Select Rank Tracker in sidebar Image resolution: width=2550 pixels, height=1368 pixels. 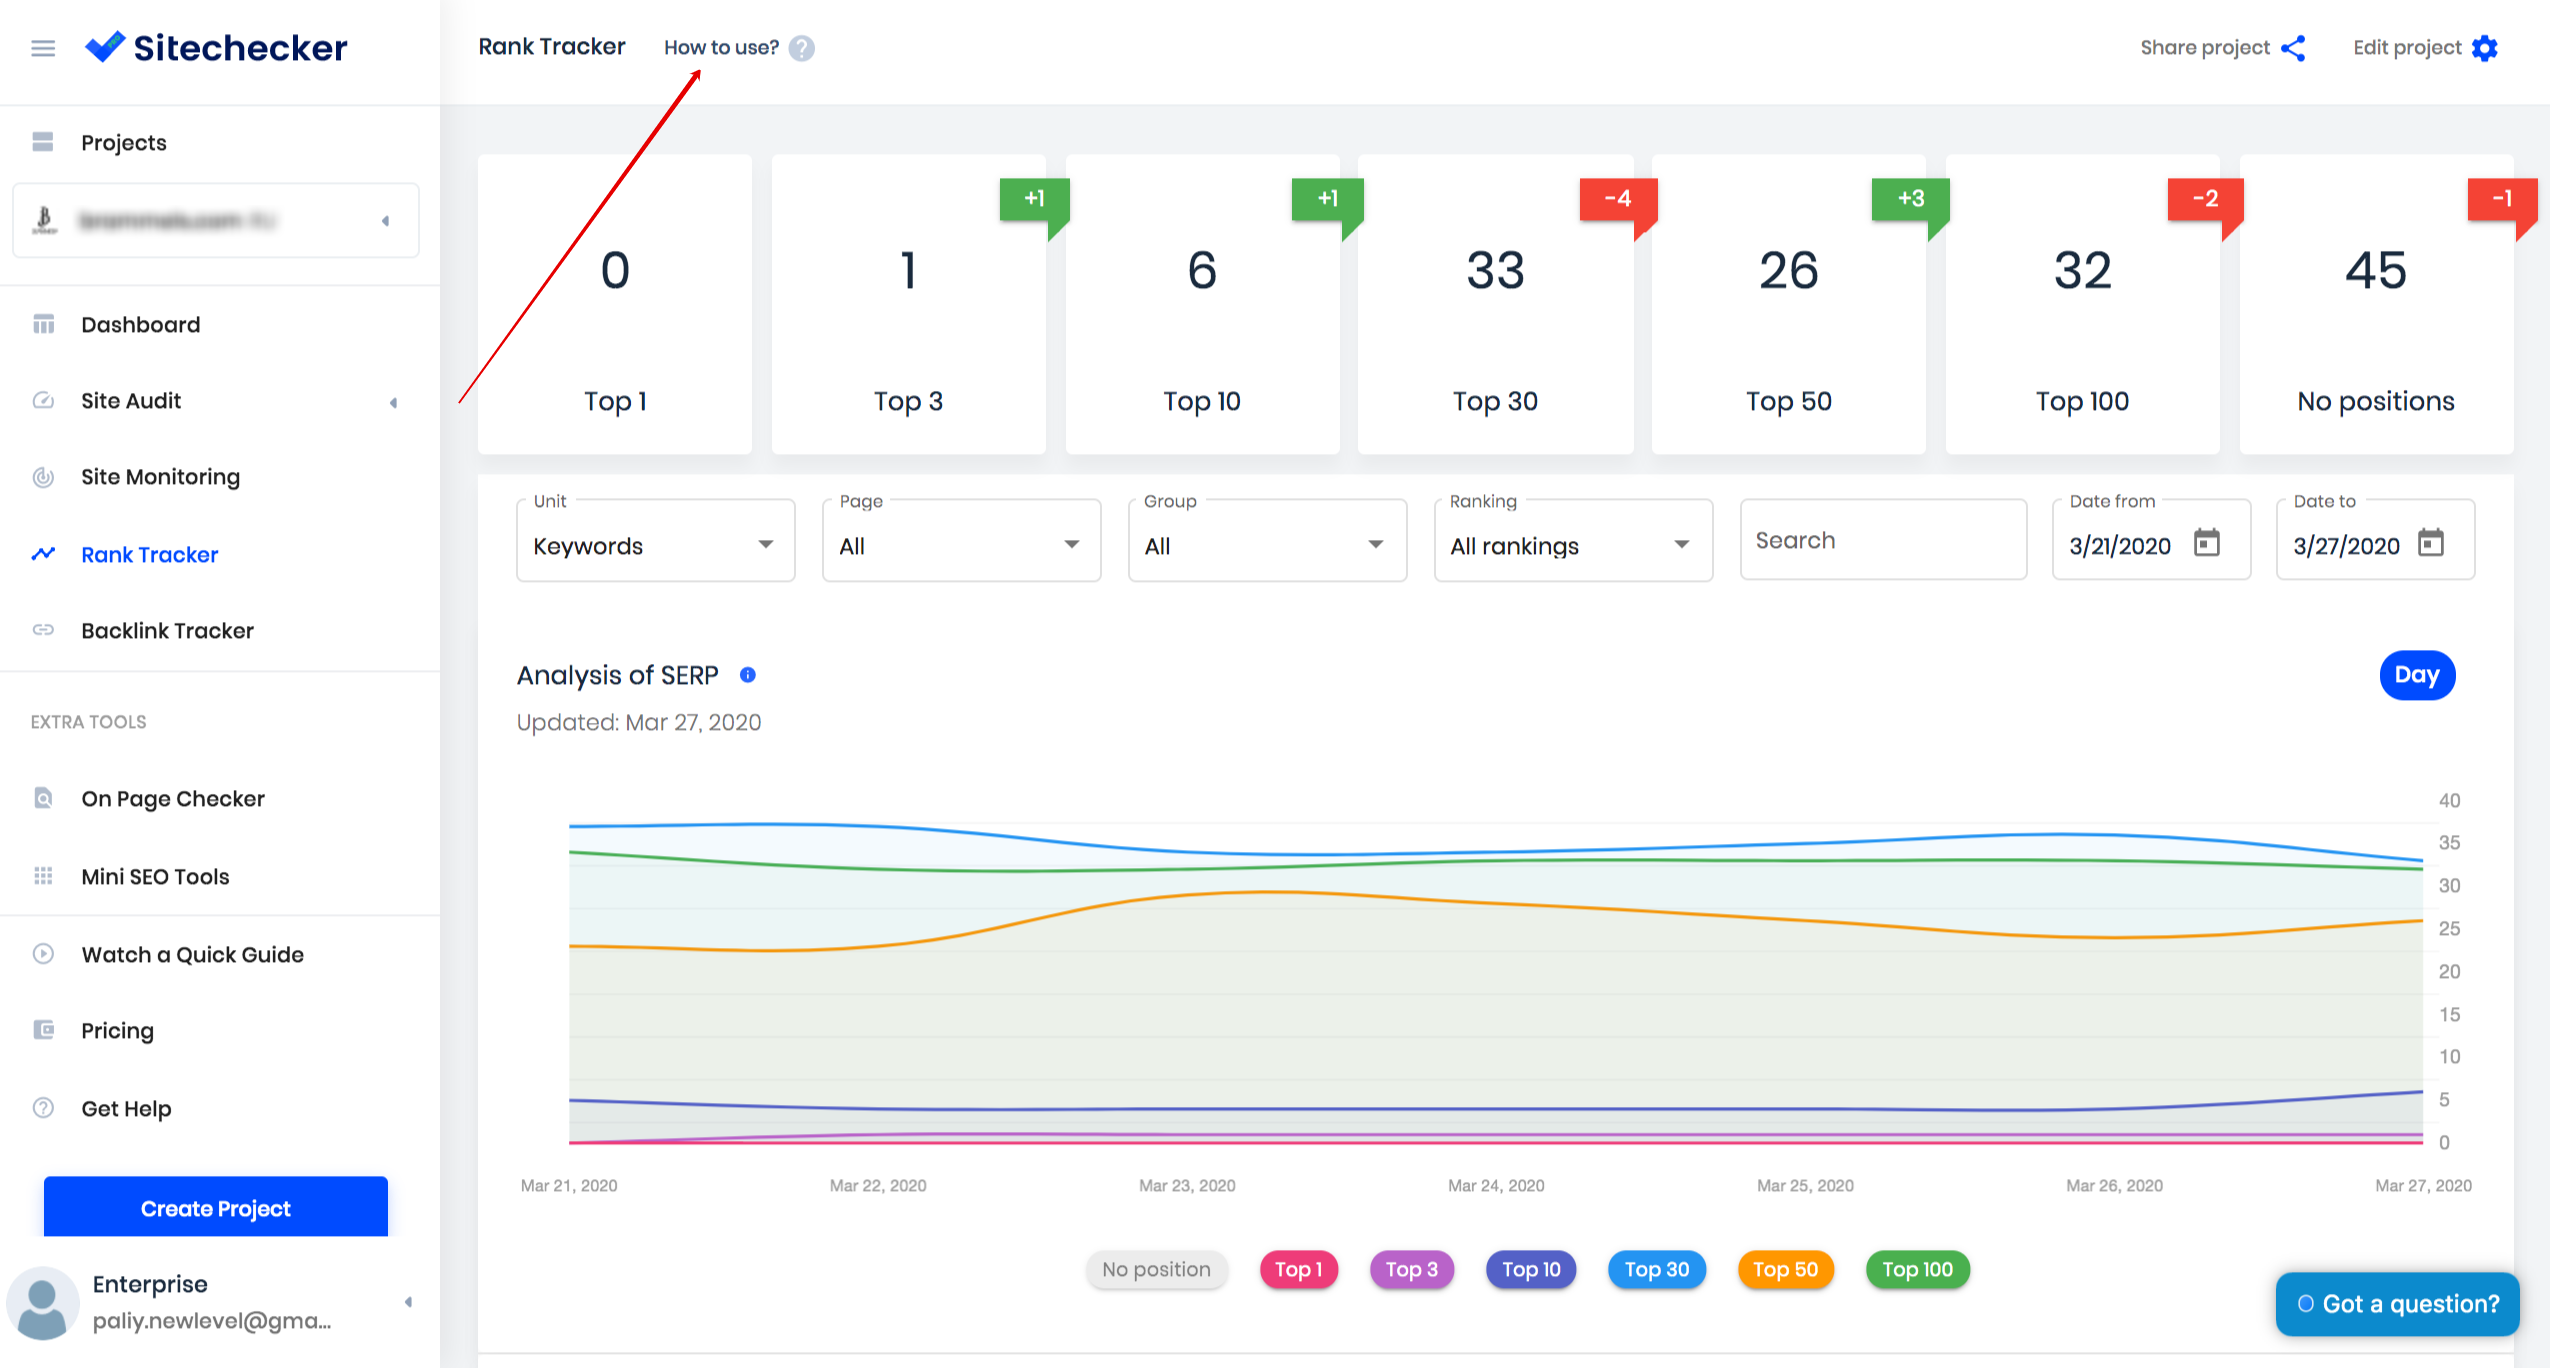tap(149, 554)
